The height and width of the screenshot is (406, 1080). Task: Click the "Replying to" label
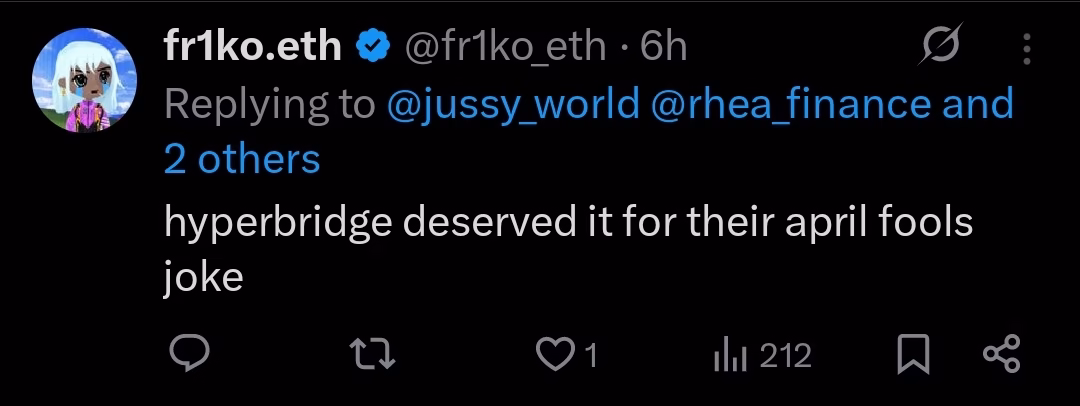point(269,103)
